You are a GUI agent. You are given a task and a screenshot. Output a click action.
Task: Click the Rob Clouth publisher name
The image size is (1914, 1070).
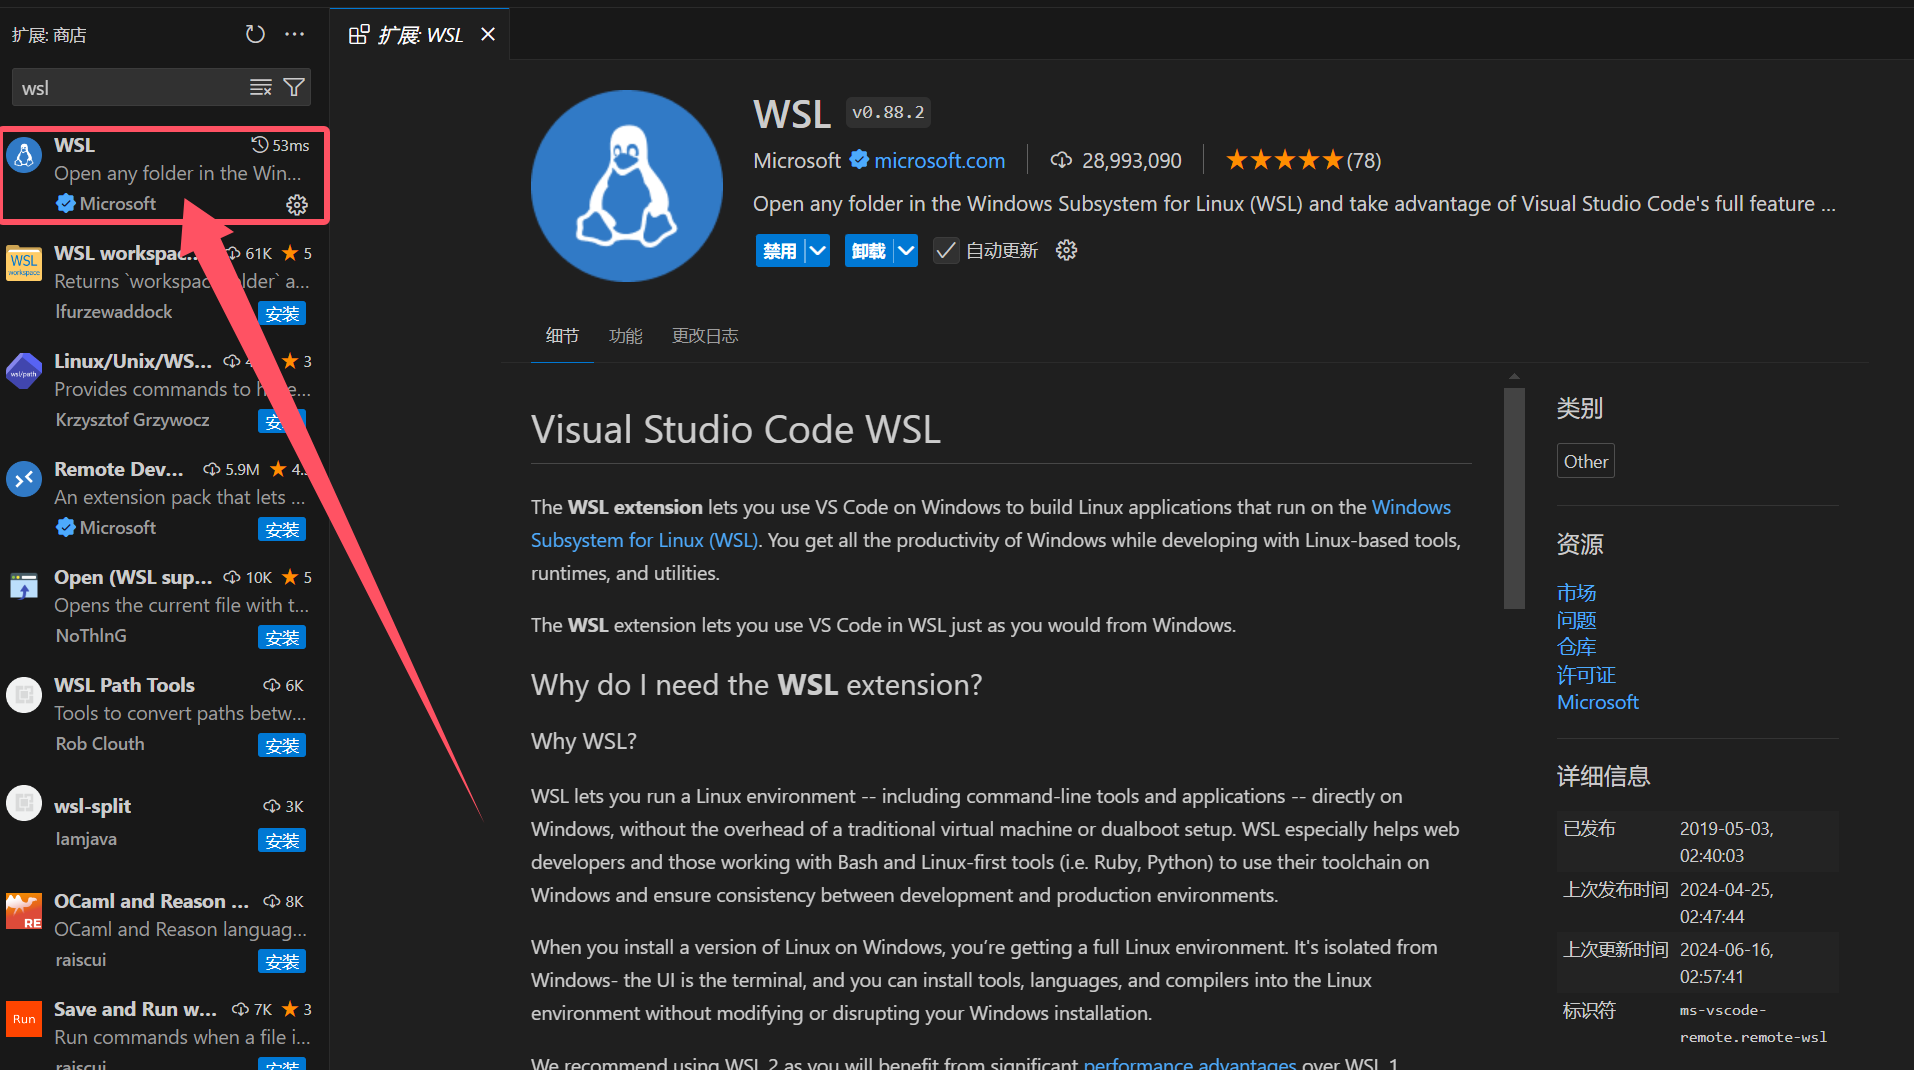100,743
